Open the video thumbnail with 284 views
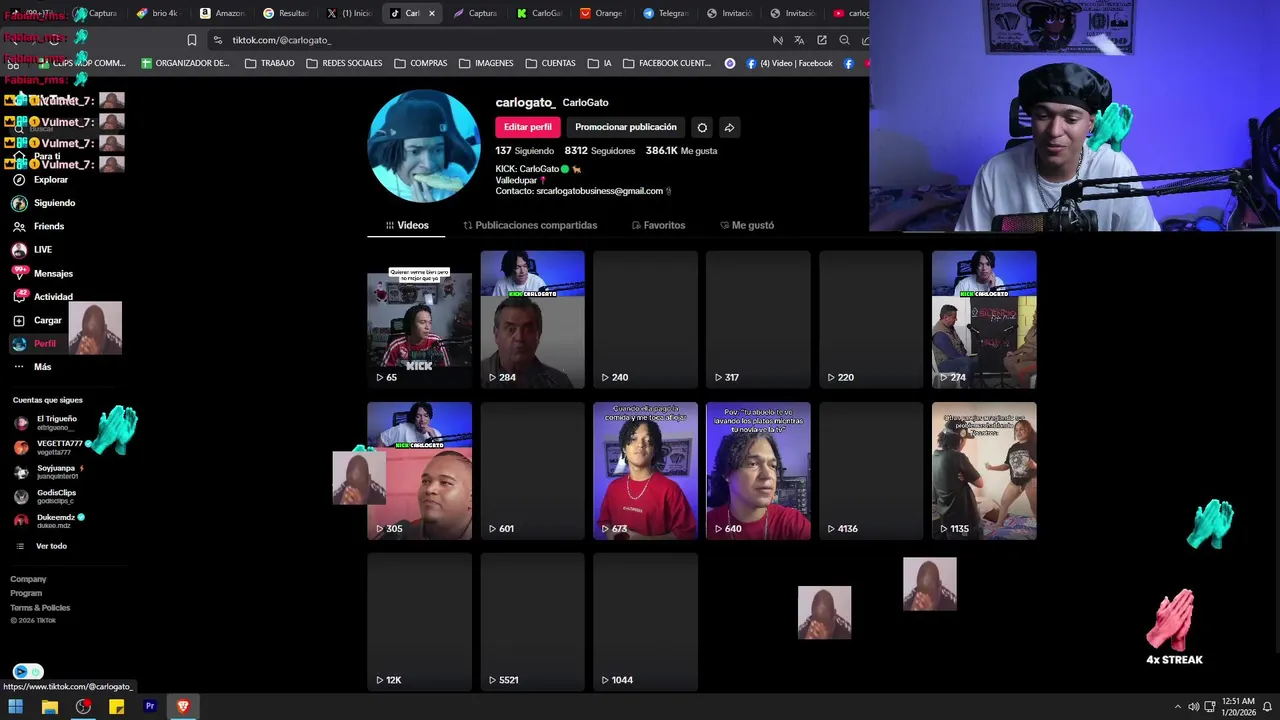The height and width of the screenshot is (720, 1280). (x=532, y=319)
